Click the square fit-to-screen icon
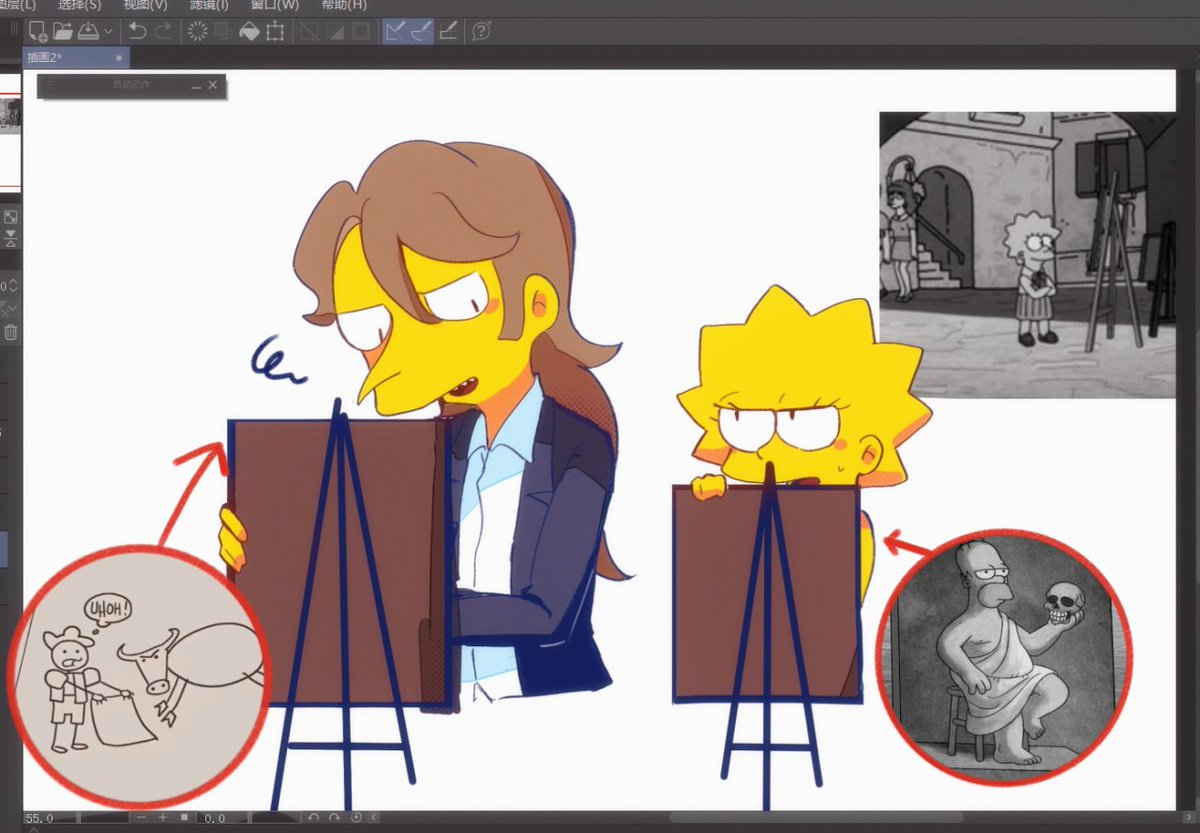Screen dimensions: 1200x833 coord(184,818)
